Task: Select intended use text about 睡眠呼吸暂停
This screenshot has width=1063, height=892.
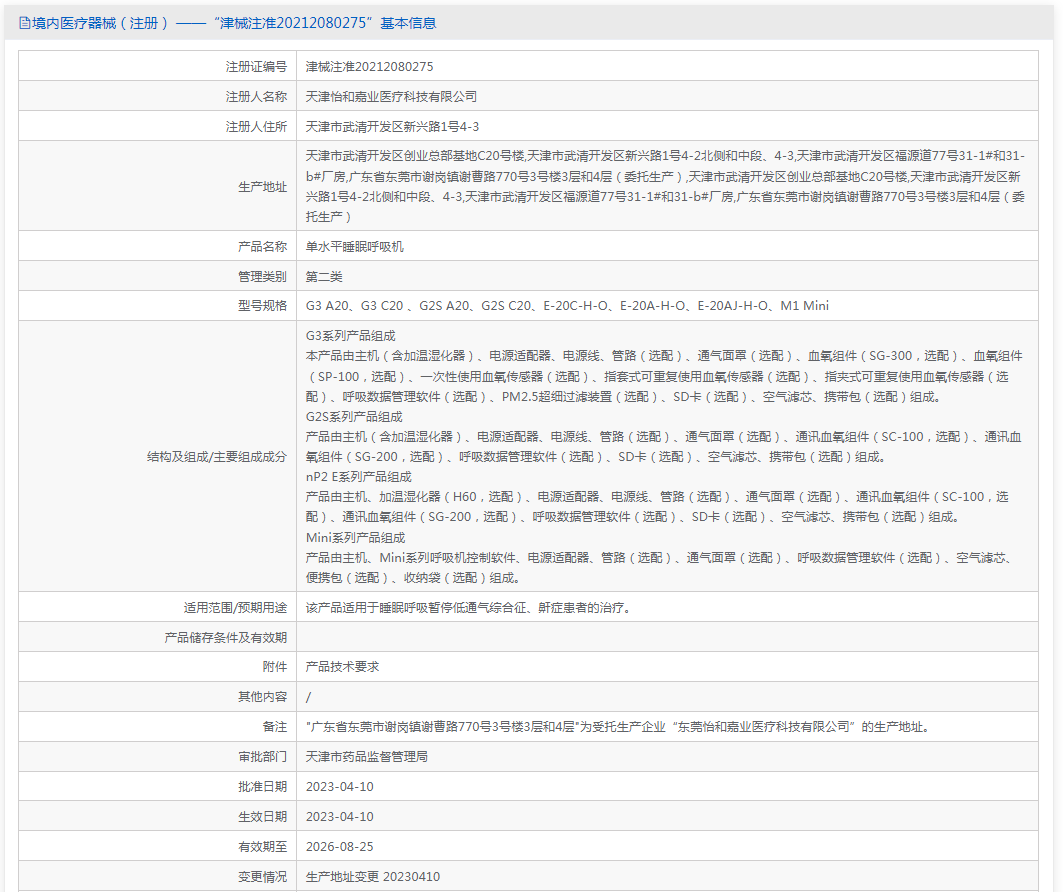Action: click(x=470, y=607)
